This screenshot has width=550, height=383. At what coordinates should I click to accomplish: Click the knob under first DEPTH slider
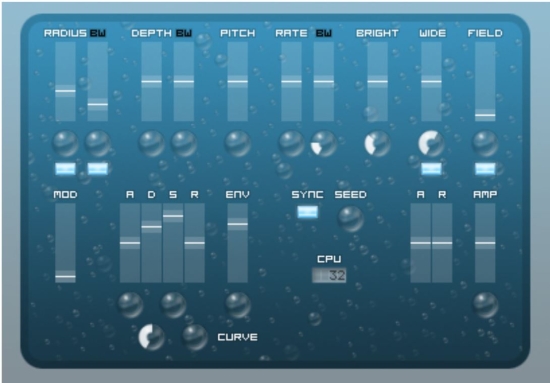tap(152, 144)
